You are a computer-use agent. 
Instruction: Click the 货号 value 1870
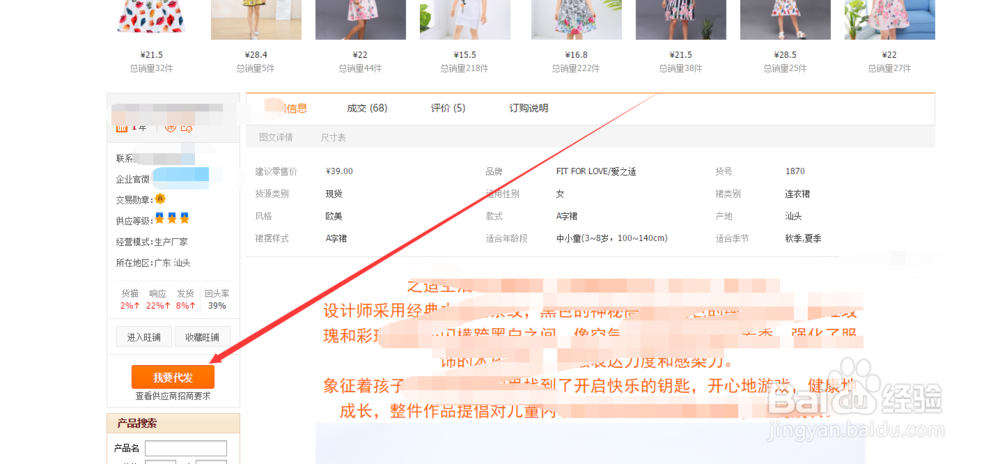click(x=795, y=171)
